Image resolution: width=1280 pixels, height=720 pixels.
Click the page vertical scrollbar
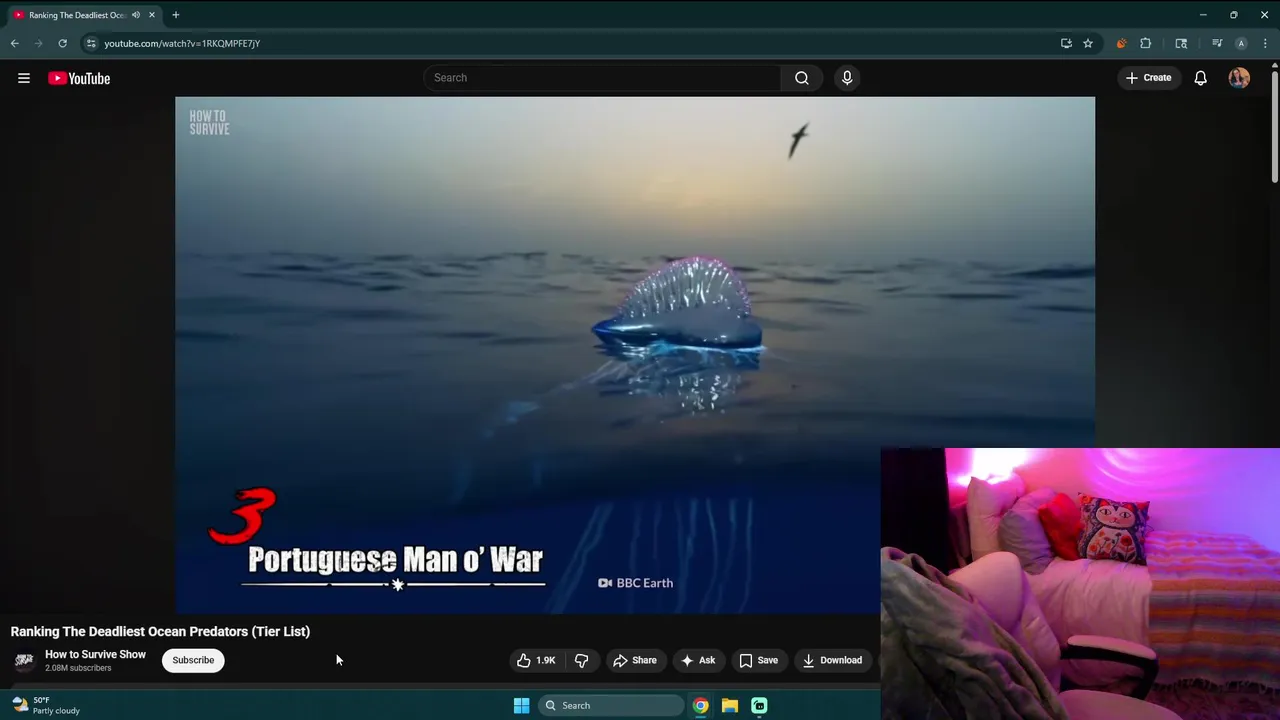[1275, 125]
